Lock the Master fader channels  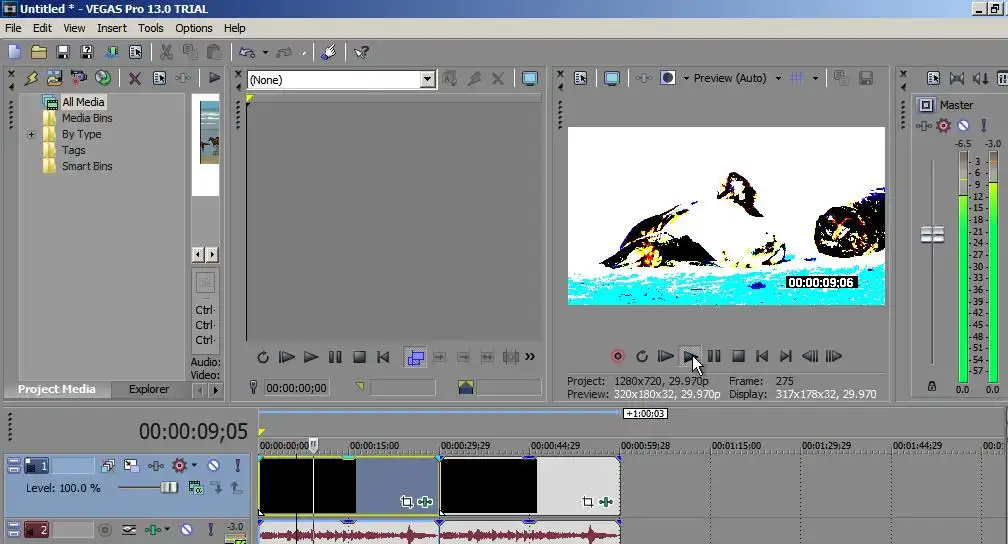(932, 386)
